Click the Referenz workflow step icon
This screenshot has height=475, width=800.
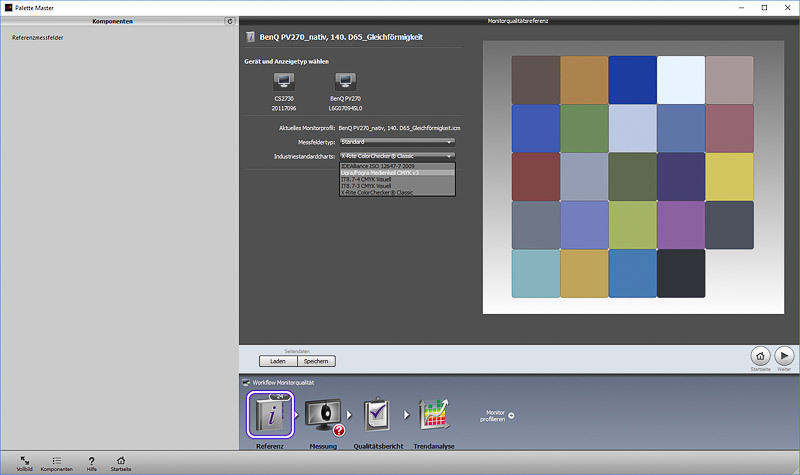[x=269, y=414]
